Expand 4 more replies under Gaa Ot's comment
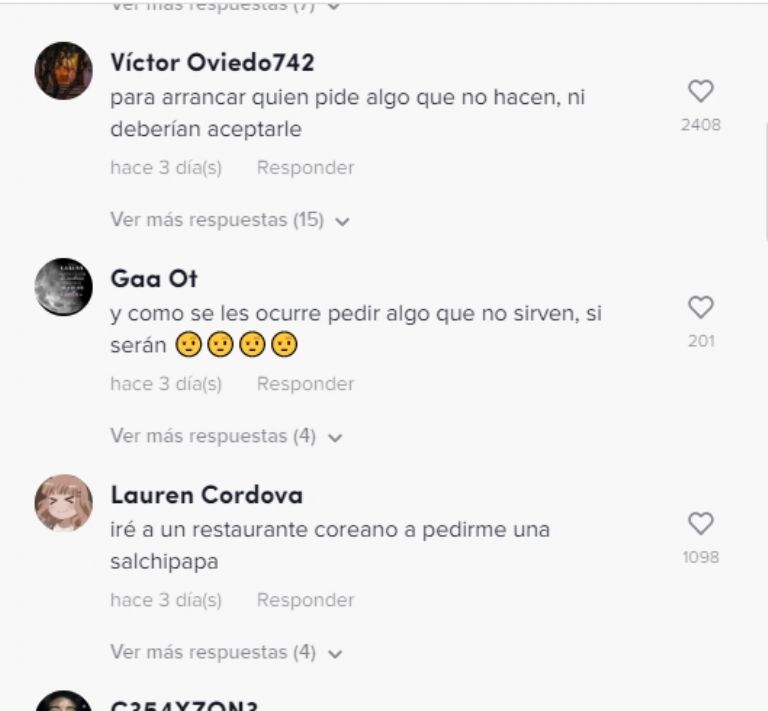768x711 pixels. point(226,436)
